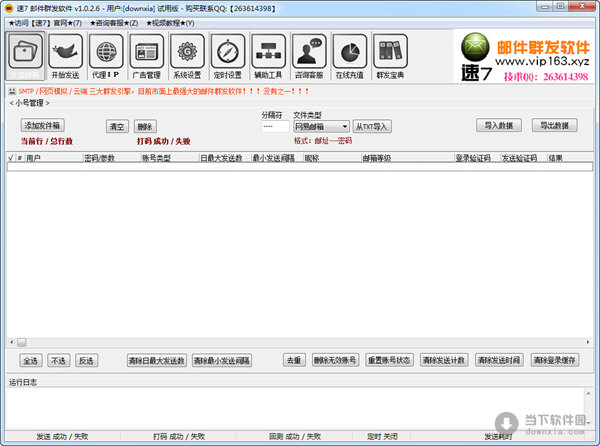Open menu ★视频教程★(Y)
The width and height of the screenshot is (600, 446).
coord(170,23)
